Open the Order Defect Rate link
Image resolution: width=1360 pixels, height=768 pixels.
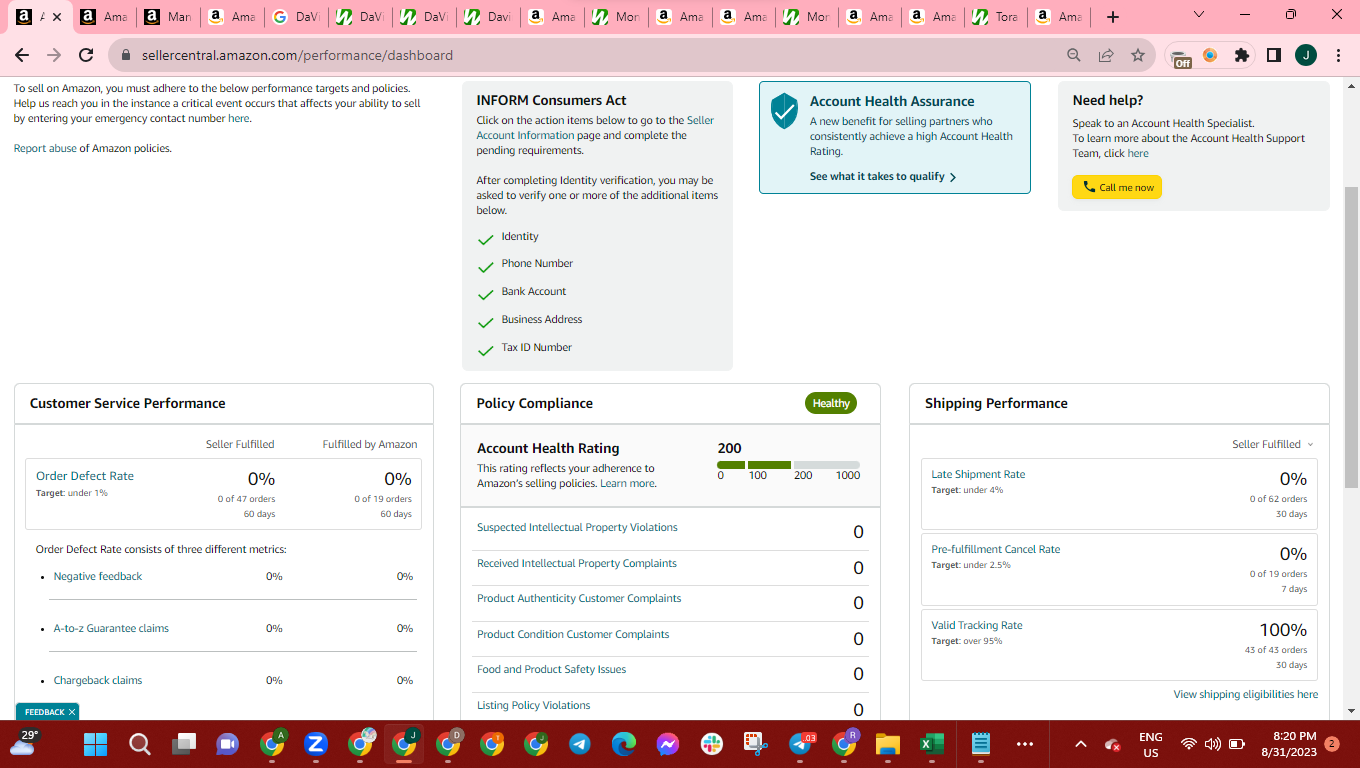[85, 476]
